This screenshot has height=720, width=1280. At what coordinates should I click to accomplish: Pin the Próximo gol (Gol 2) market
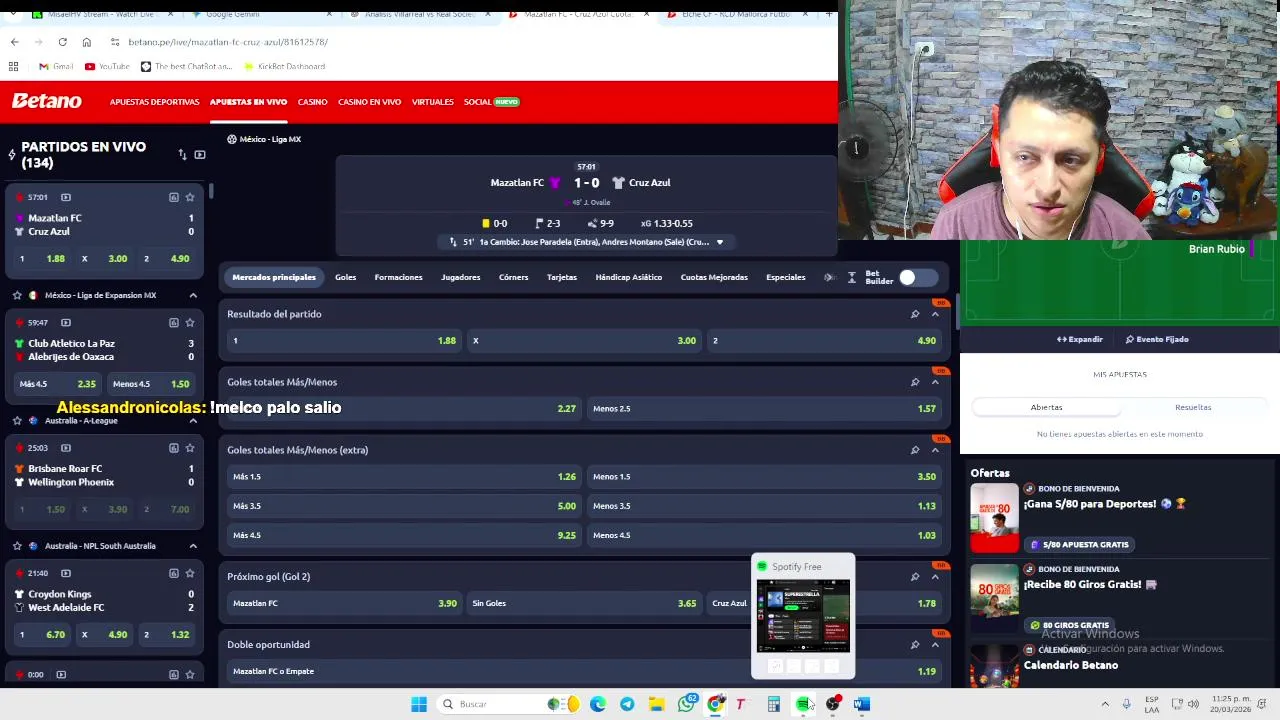[914, 577]
